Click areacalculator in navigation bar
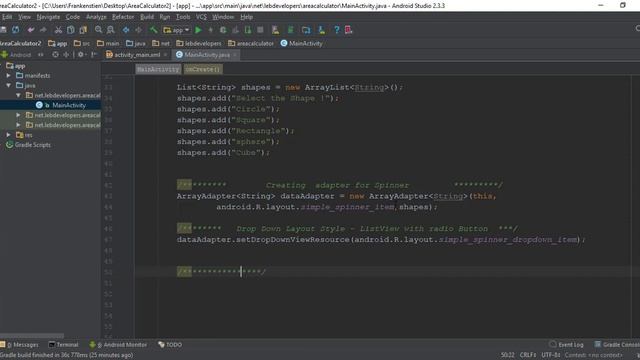This screenshot has width=640, height=360. [251, 43]
